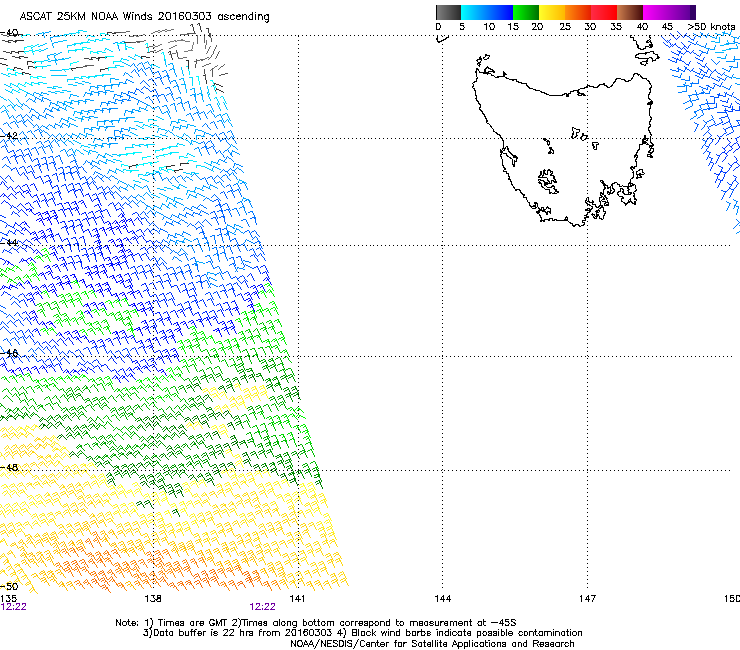Click the title 'ASCAT 25KM NOAA Winds 20160303 ascending'

[144, 16]
